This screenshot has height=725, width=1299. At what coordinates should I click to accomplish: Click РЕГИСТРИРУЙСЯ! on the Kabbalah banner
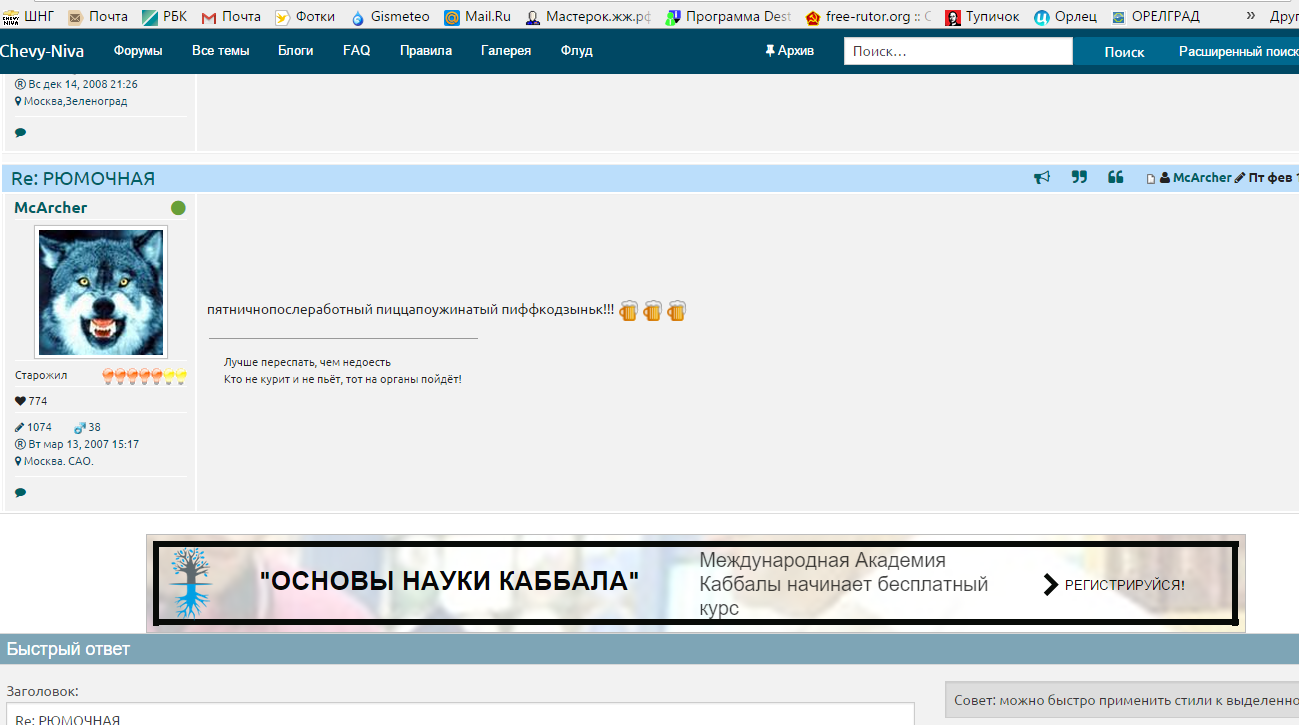pyautogui.click(x=1123, y=585)
